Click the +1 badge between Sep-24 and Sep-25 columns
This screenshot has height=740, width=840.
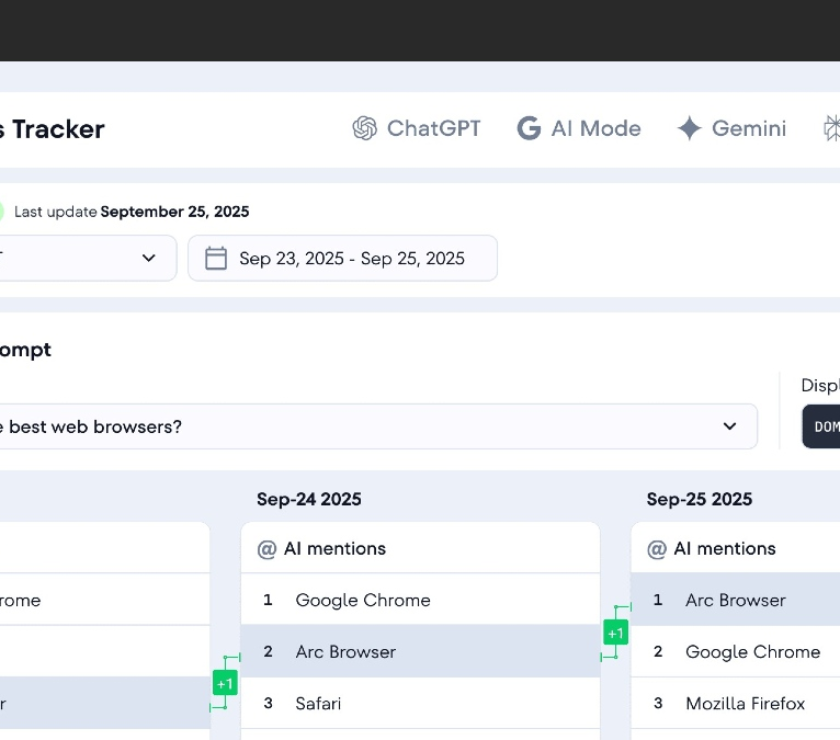coord(615,633)
